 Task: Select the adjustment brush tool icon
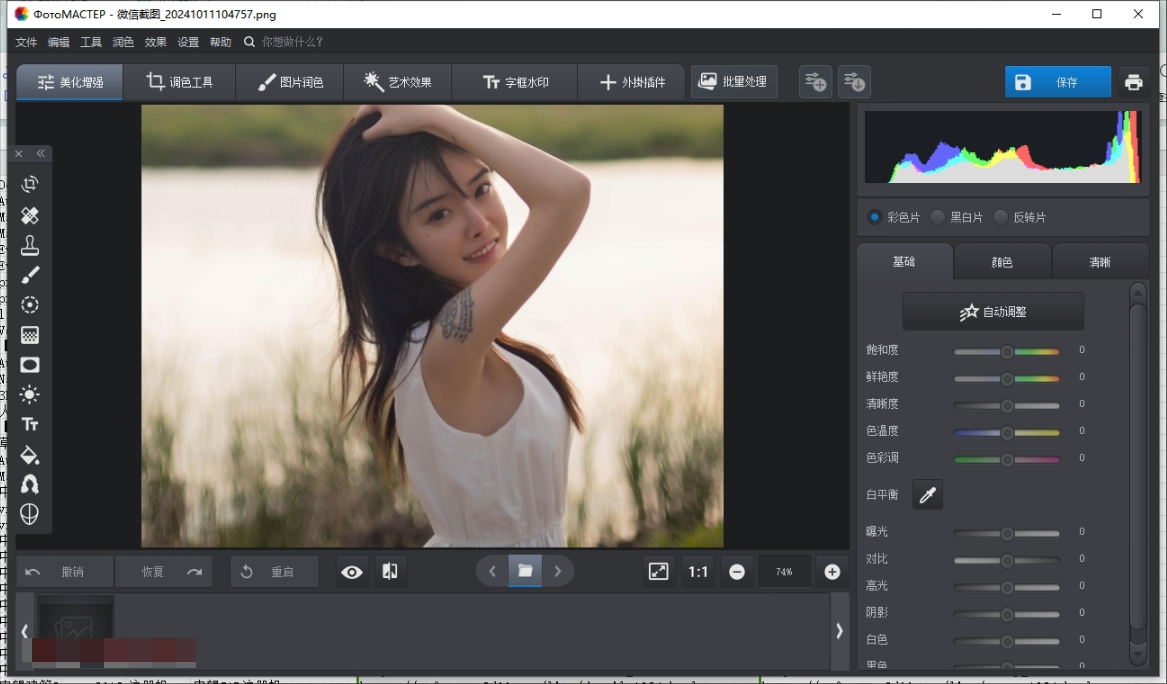(x=30, y=275)
